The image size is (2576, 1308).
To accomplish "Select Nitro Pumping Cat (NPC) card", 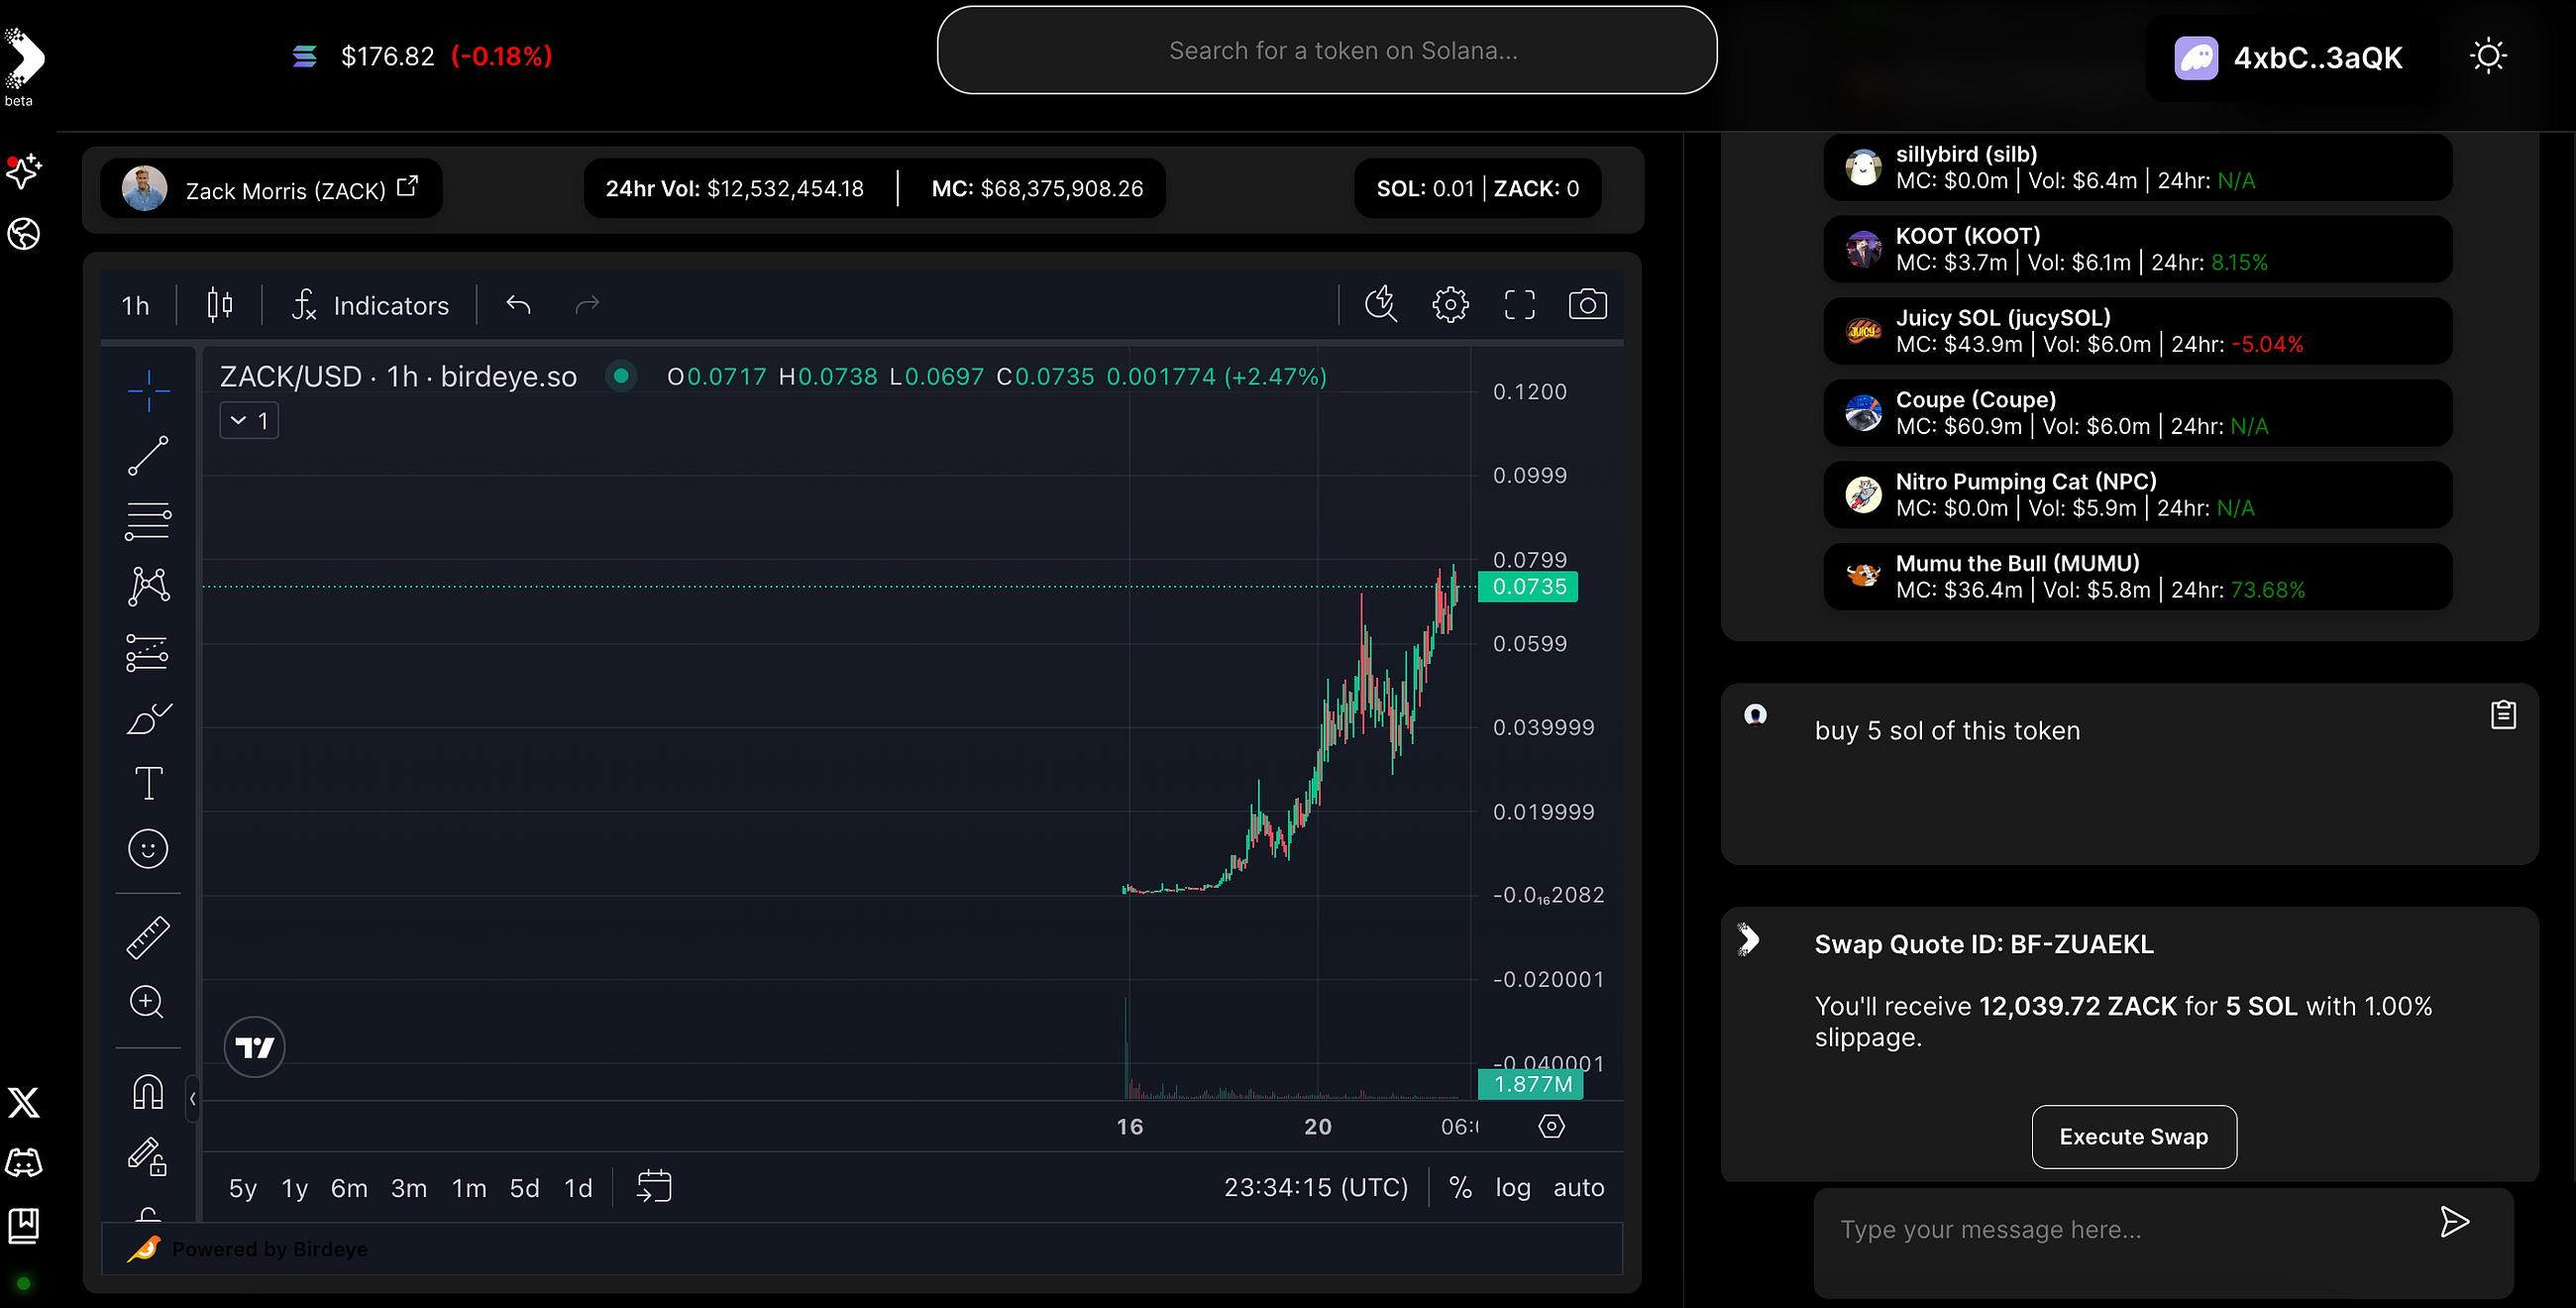I will (x=2138, y=495).
